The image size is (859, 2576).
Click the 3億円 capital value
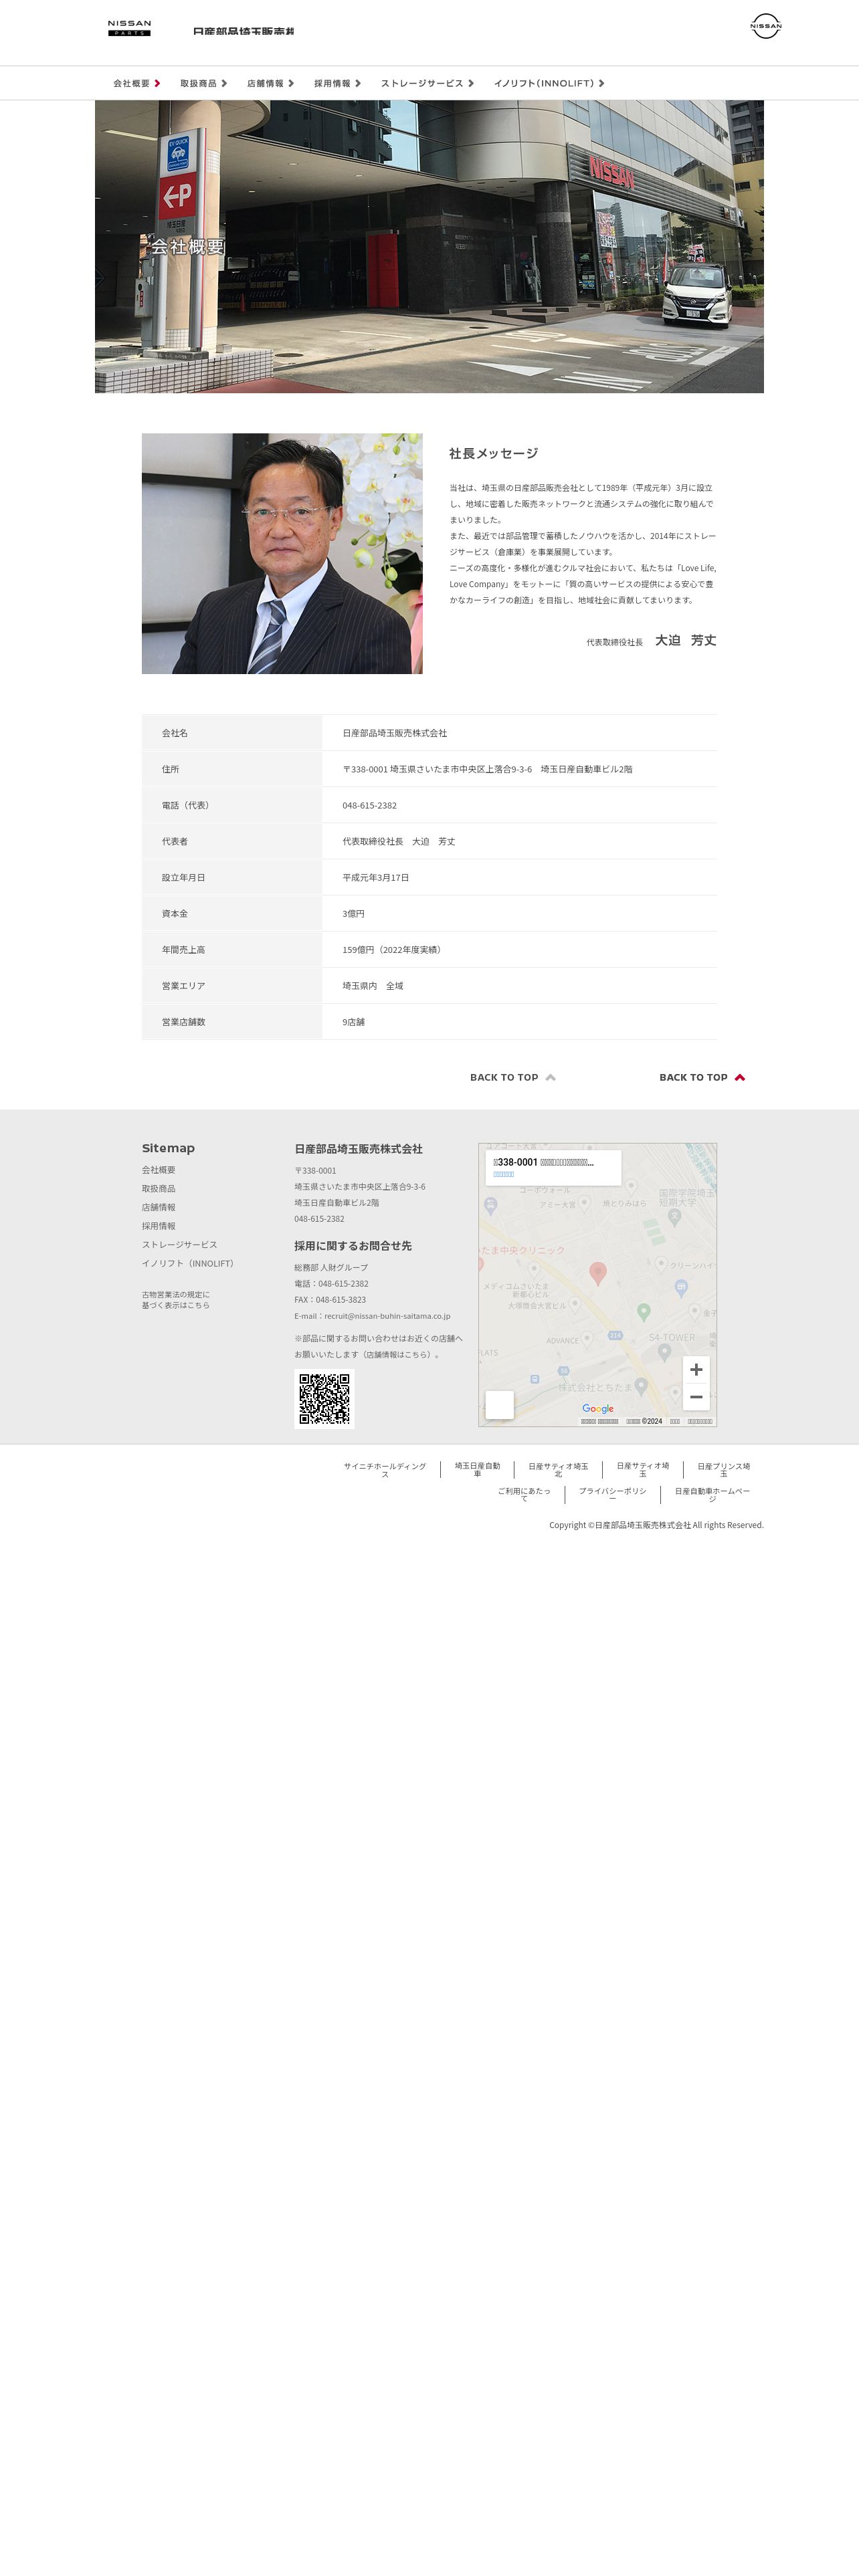pos(353,914)
